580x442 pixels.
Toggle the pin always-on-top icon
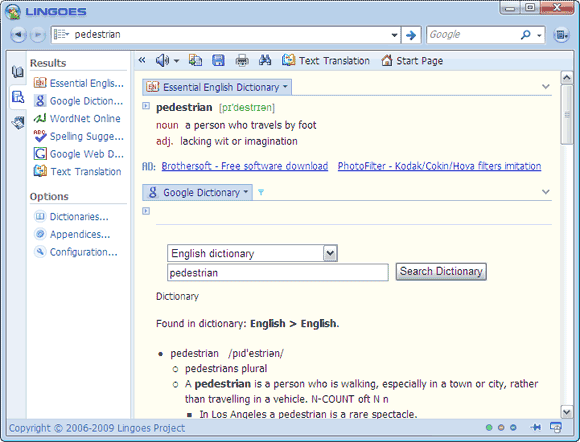click(x=535, y=428)
